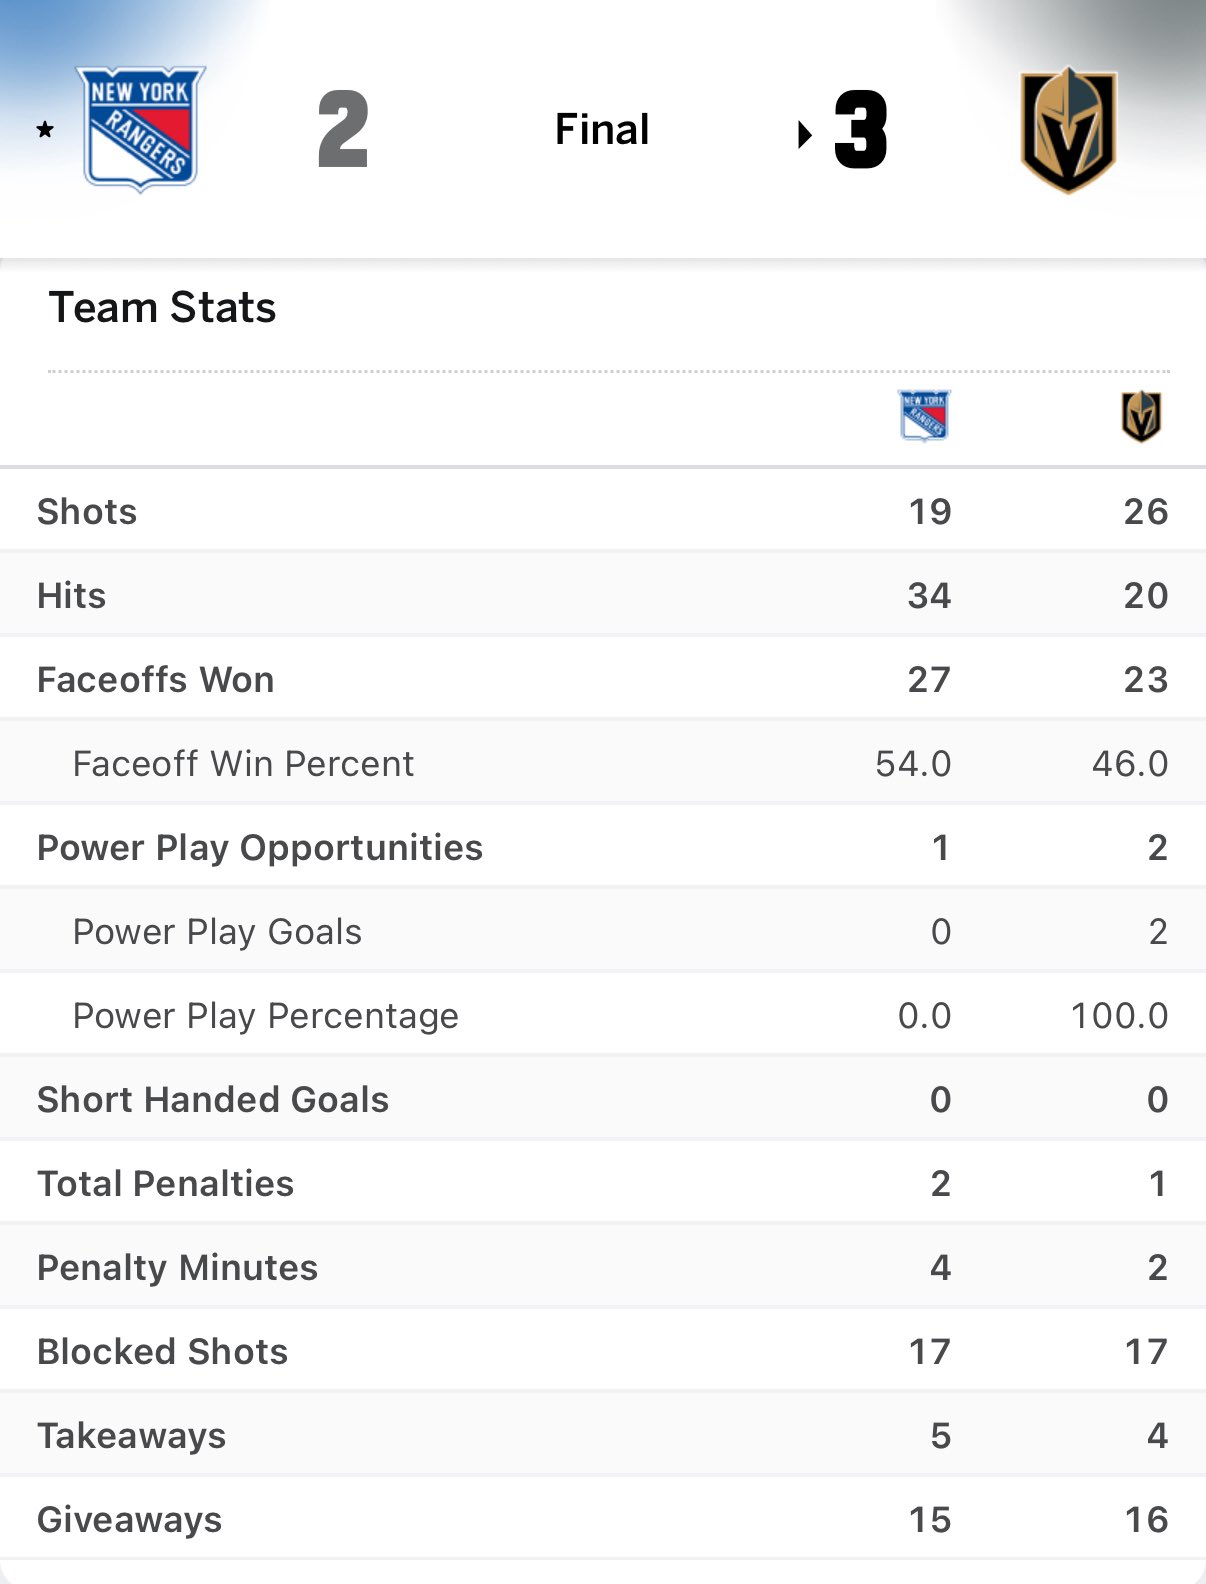1206x1584 pixels.
Task: Tap the Power Play Percentage sub-row
Action: coord(266,1015)
